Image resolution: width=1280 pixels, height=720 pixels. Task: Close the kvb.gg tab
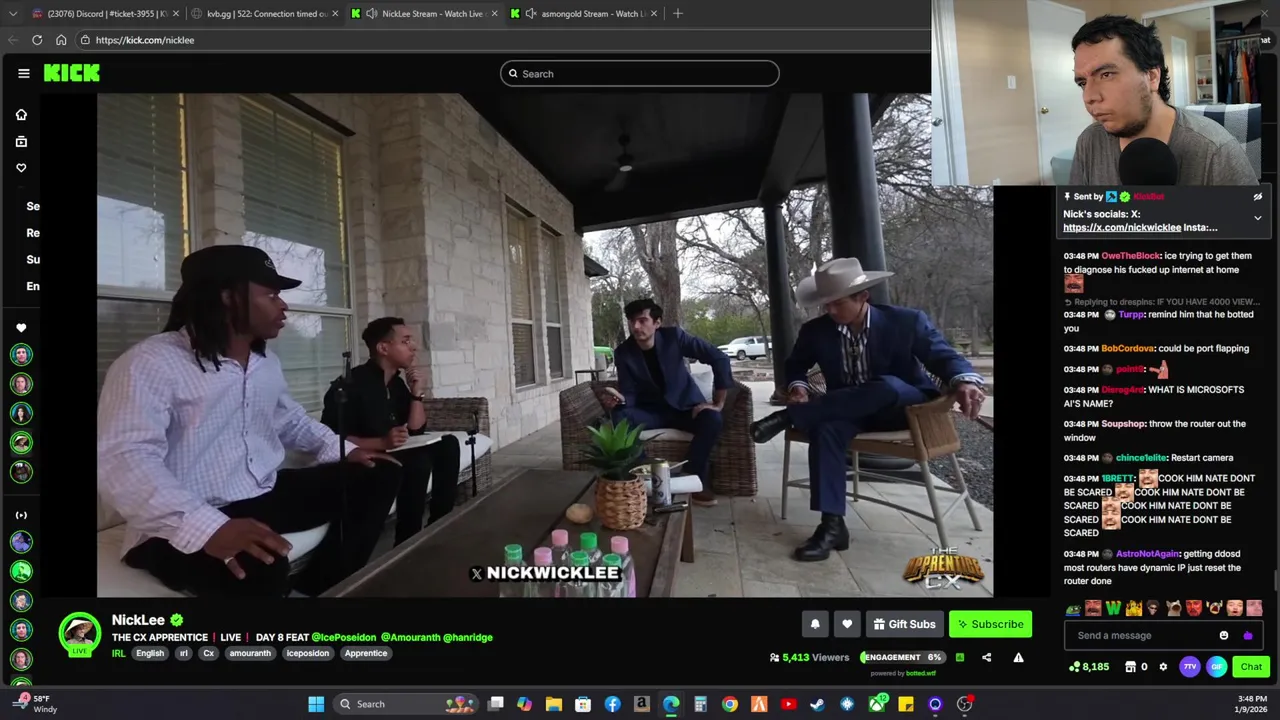[x=335, y=13]
